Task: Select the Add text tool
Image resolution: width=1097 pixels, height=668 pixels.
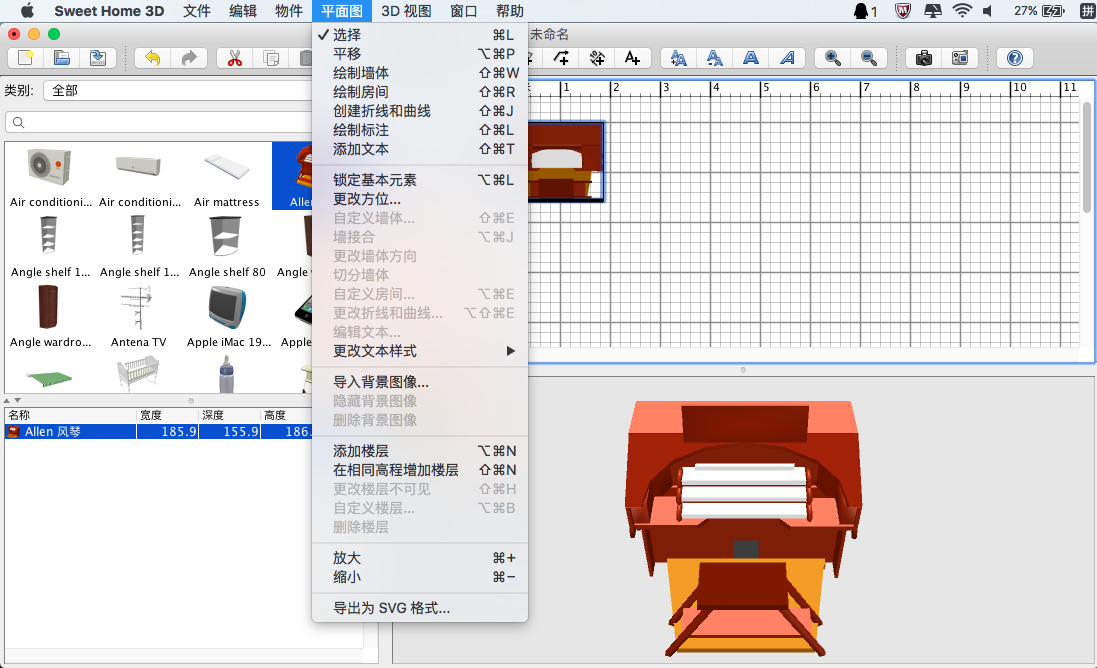Action: 632,57
